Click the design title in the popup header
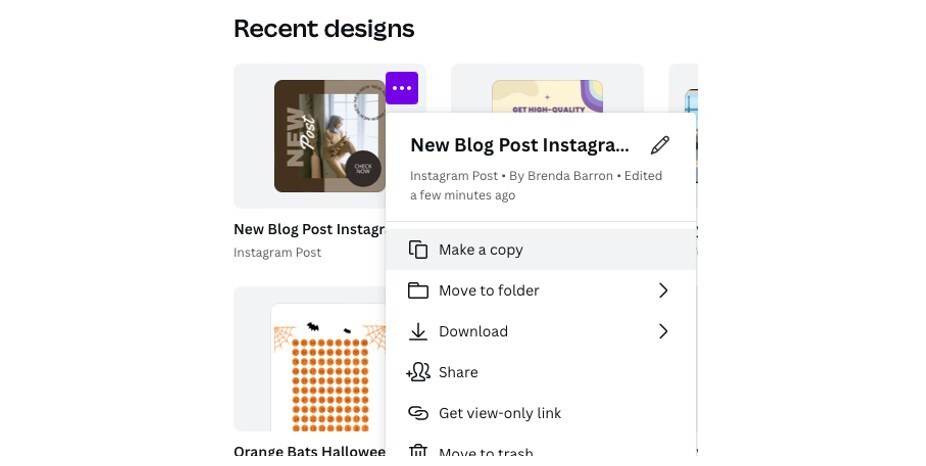Image resolution: width=926 pixels, height=466 pixels. point(520,145)
